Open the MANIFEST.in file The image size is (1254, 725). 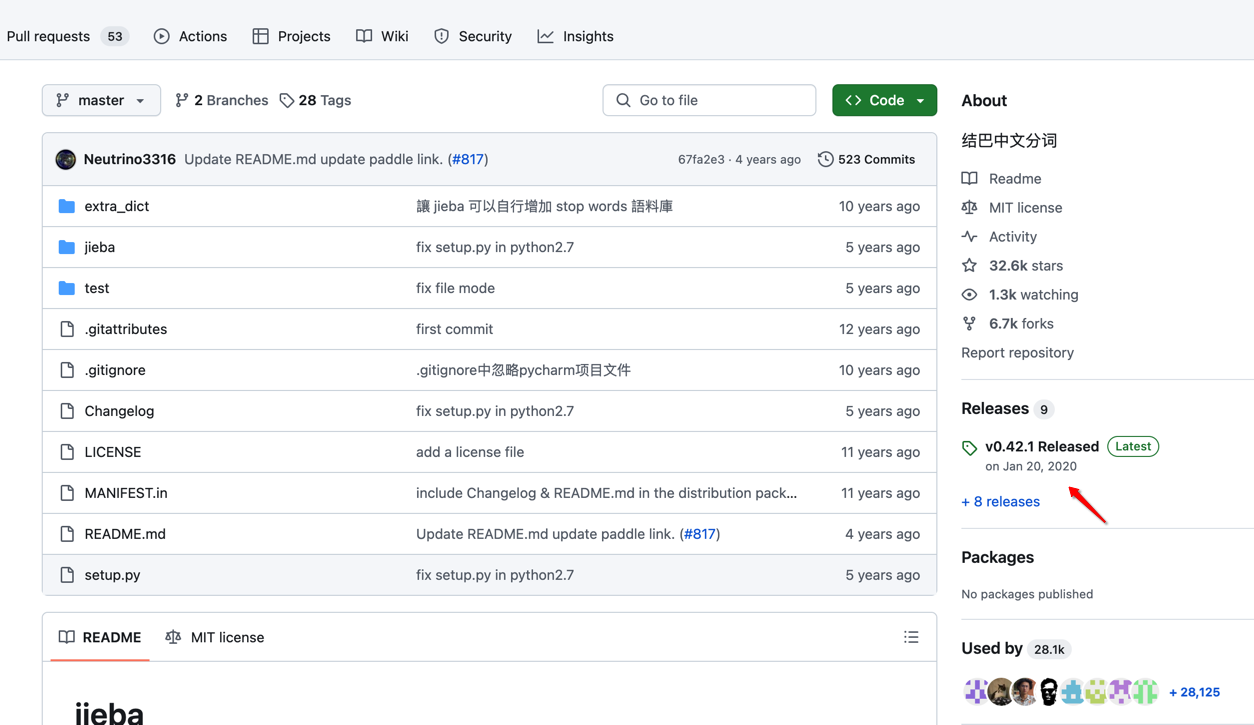[x=126, y=493]
